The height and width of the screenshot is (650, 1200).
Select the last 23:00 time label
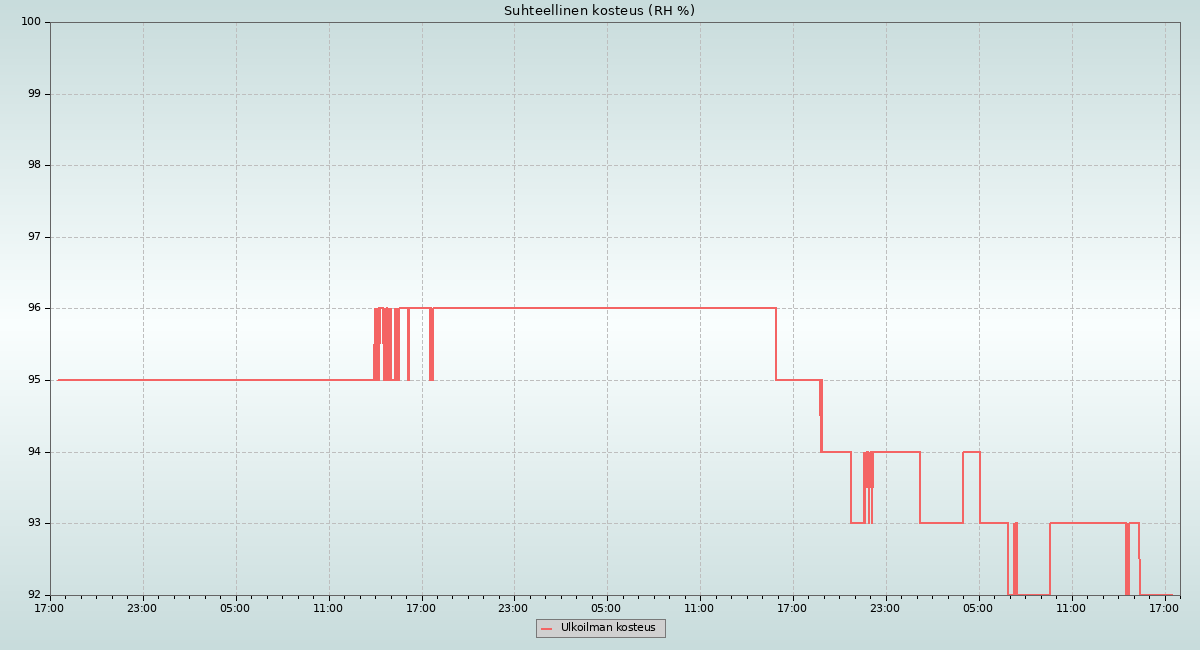[x=885, y=608]
